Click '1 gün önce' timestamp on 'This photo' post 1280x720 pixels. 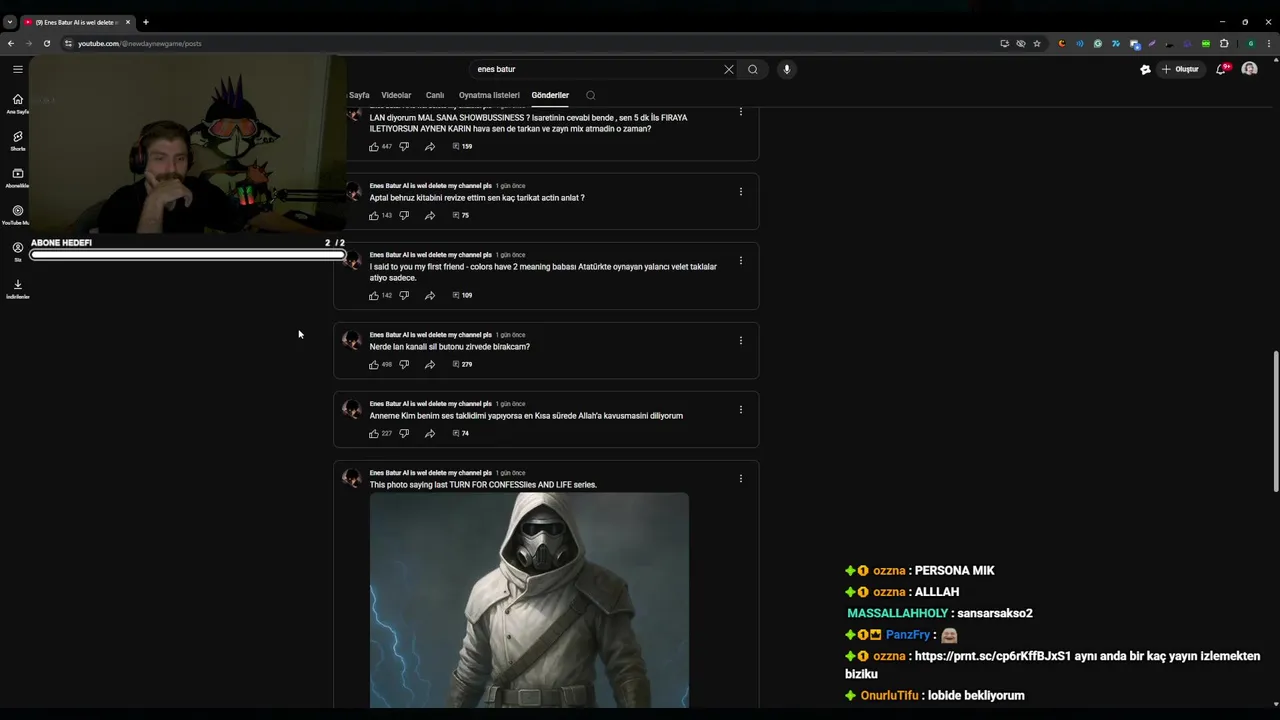click(511, 473)
